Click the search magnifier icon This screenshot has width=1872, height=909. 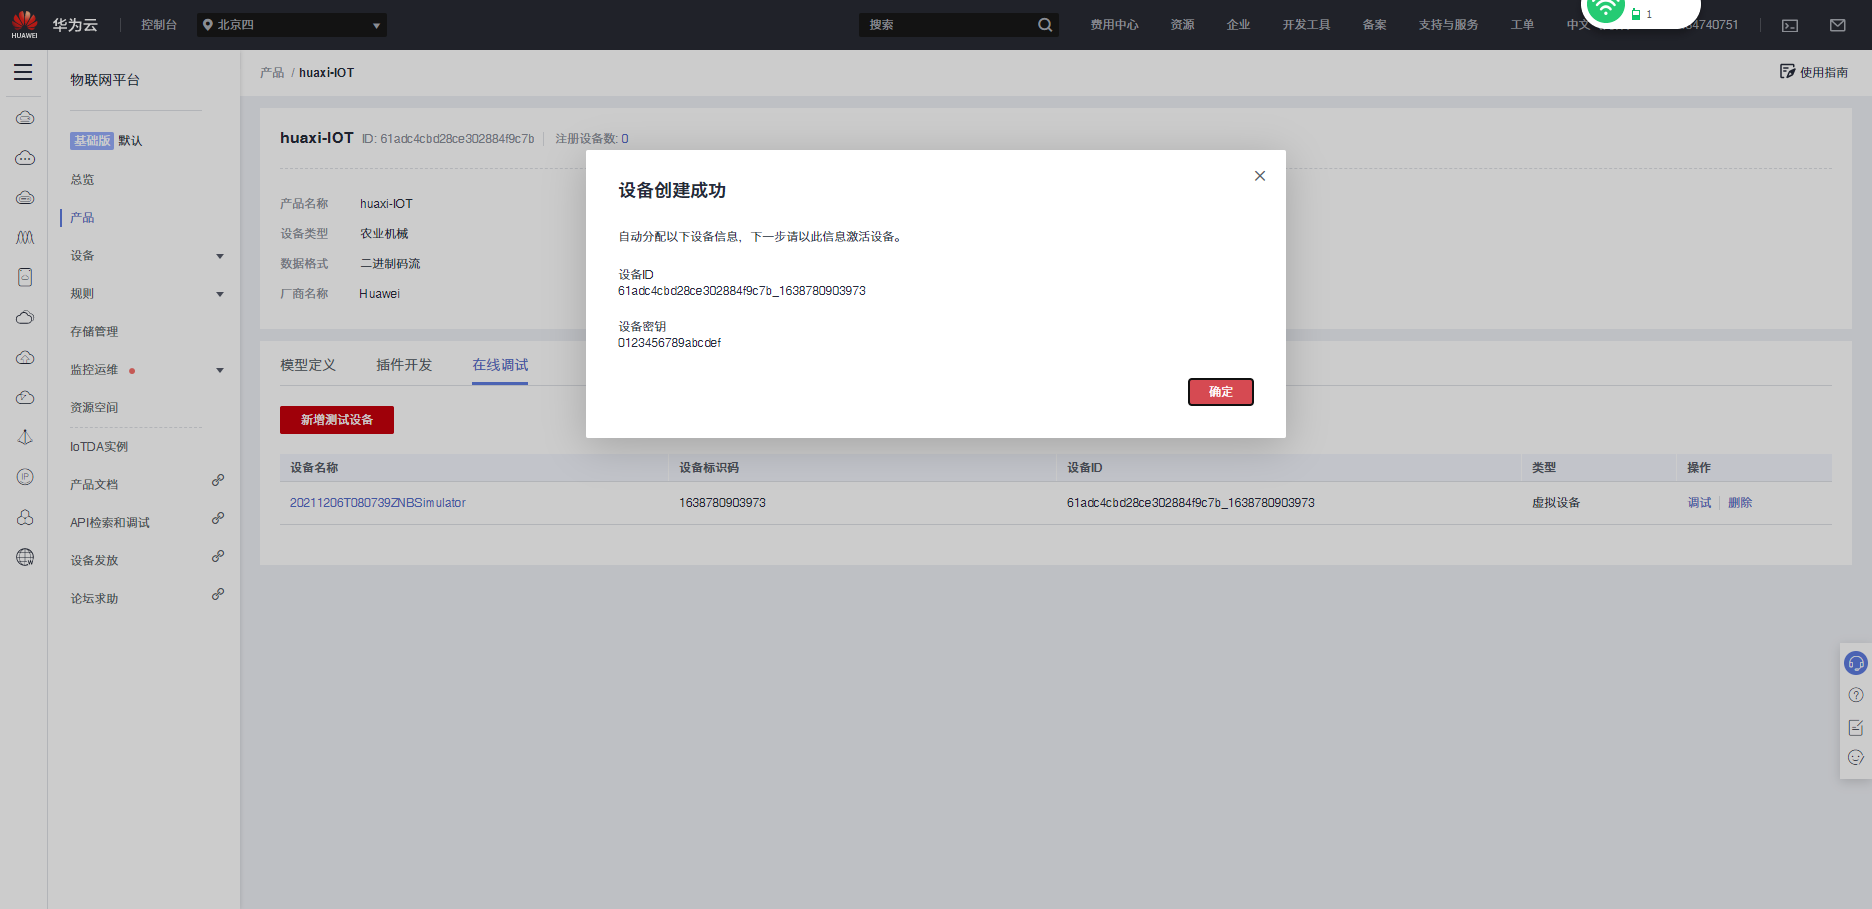[x=1045, y=25]
